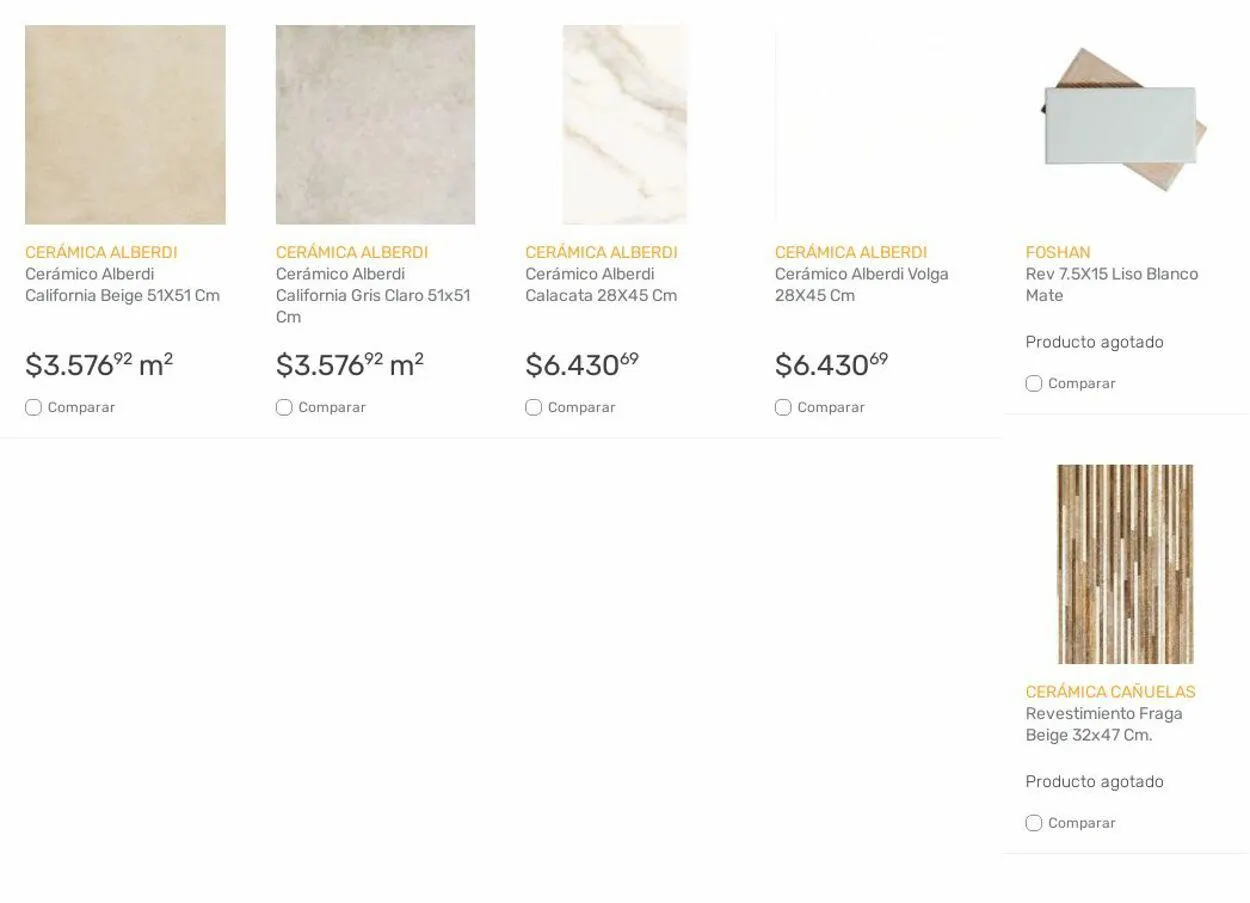Check Comparar for California Beige 51X51
The height and width of the screenshot is (903, 1250).
tap(34, 408)
